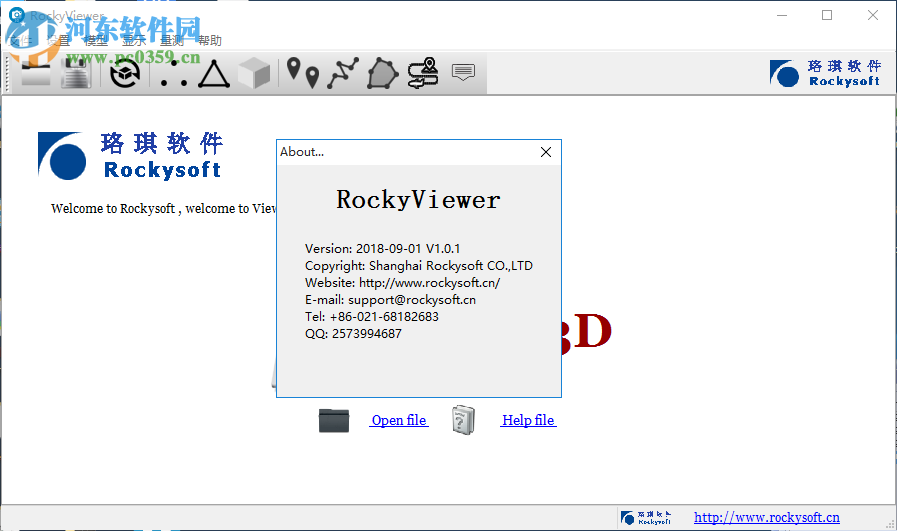Click the help book icon with question mark

point(463,421)
